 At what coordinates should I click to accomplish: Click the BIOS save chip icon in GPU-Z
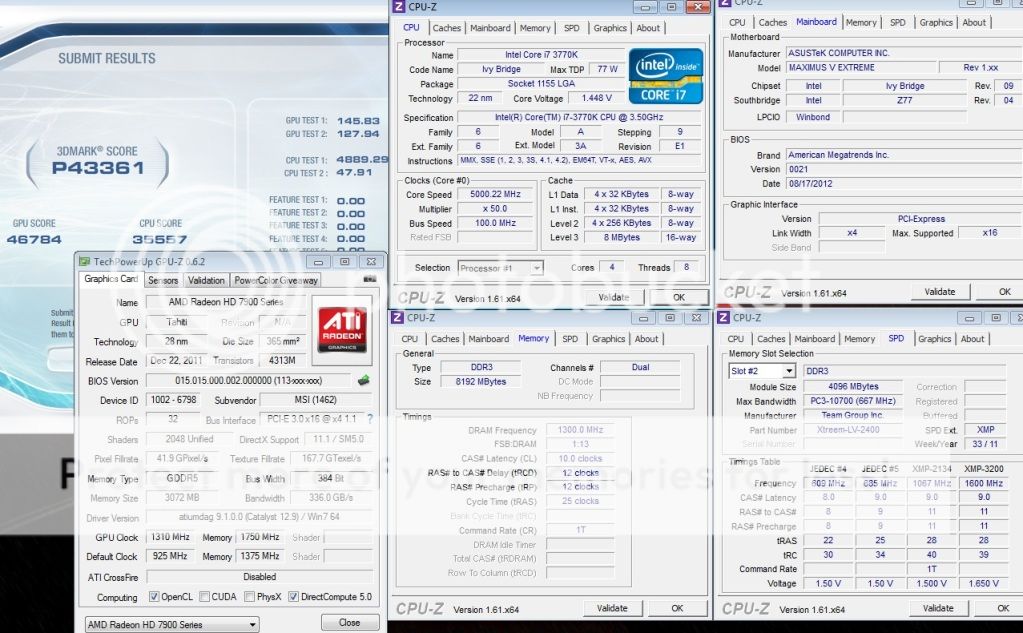(x=364, y=380)
